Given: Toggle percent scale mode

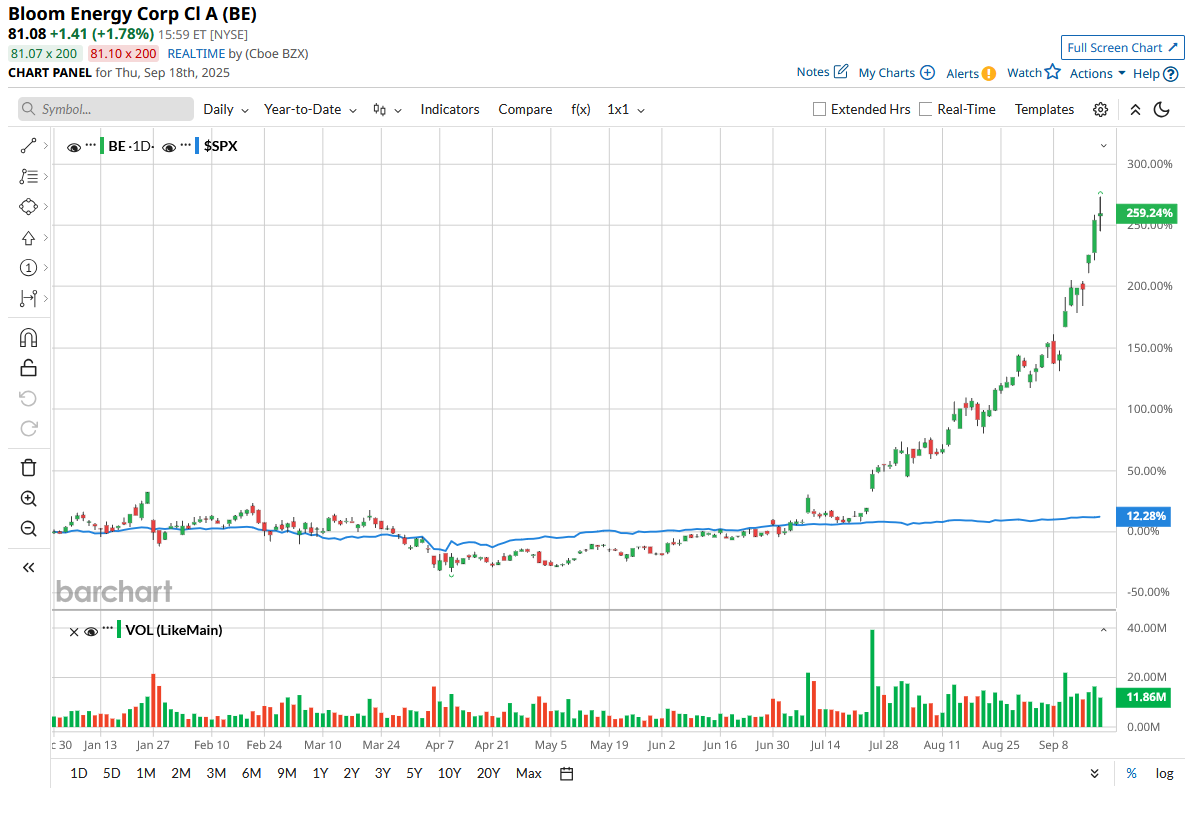Looking at the screenshot, I should 1131,773.
